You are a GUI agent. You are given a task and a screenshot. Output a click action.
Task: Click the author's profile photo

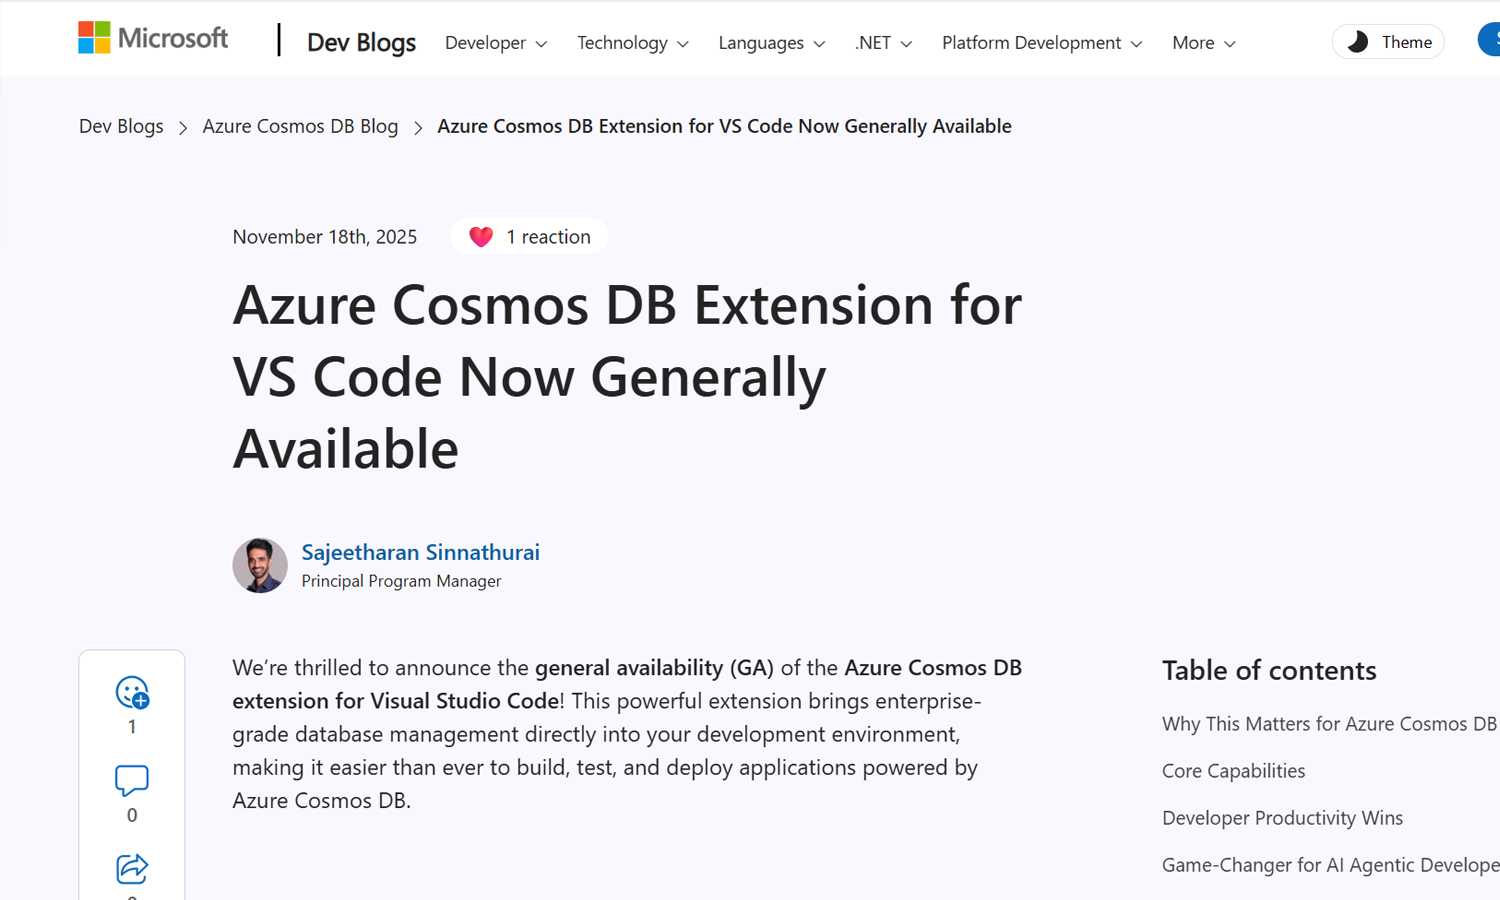click(260, 565)
